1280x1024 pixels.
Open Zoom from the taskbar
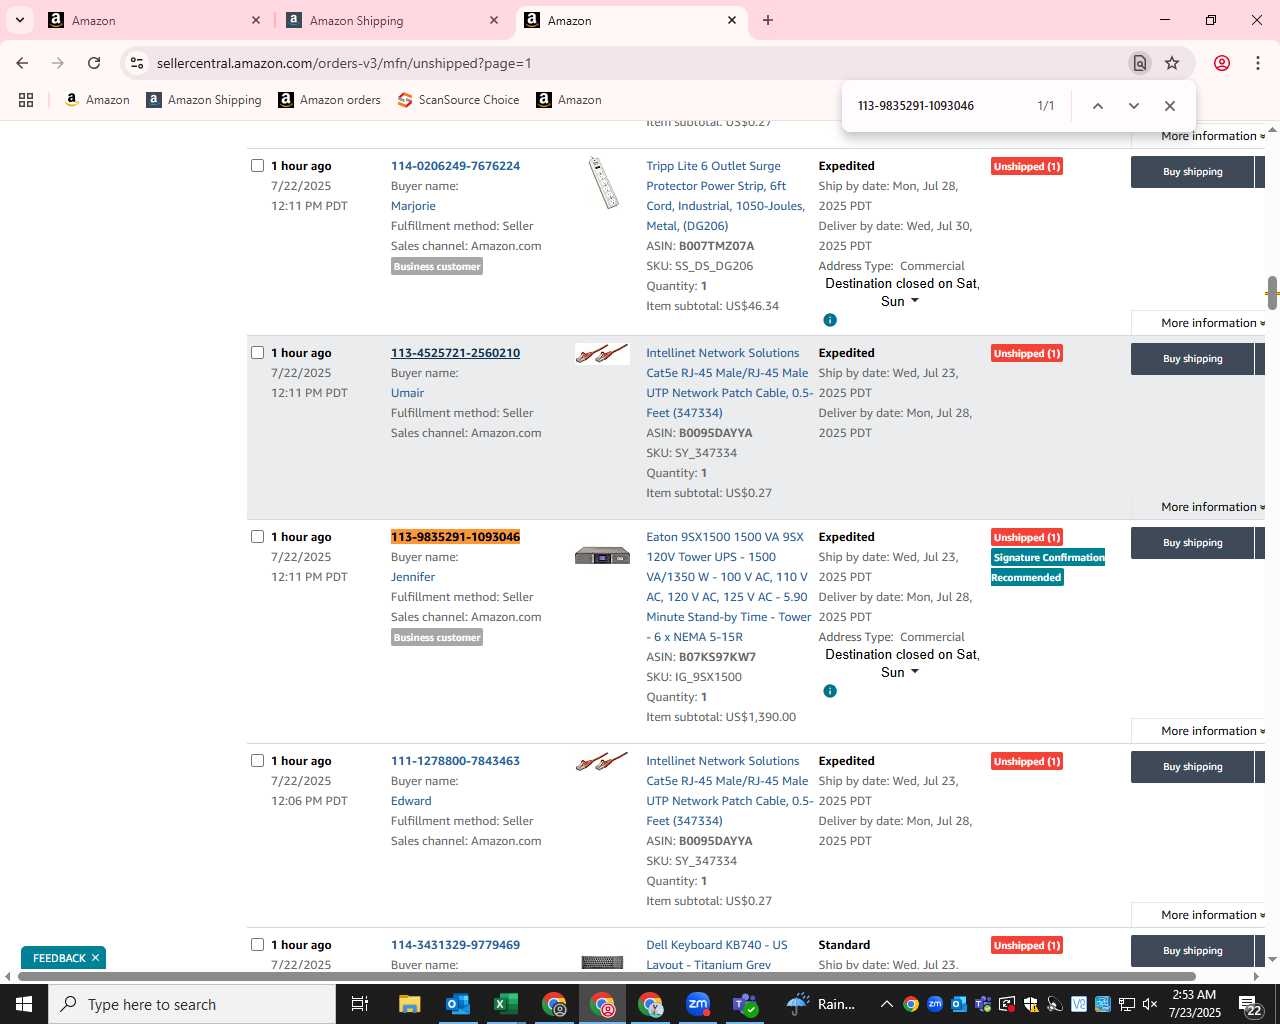pos(698,1004)
